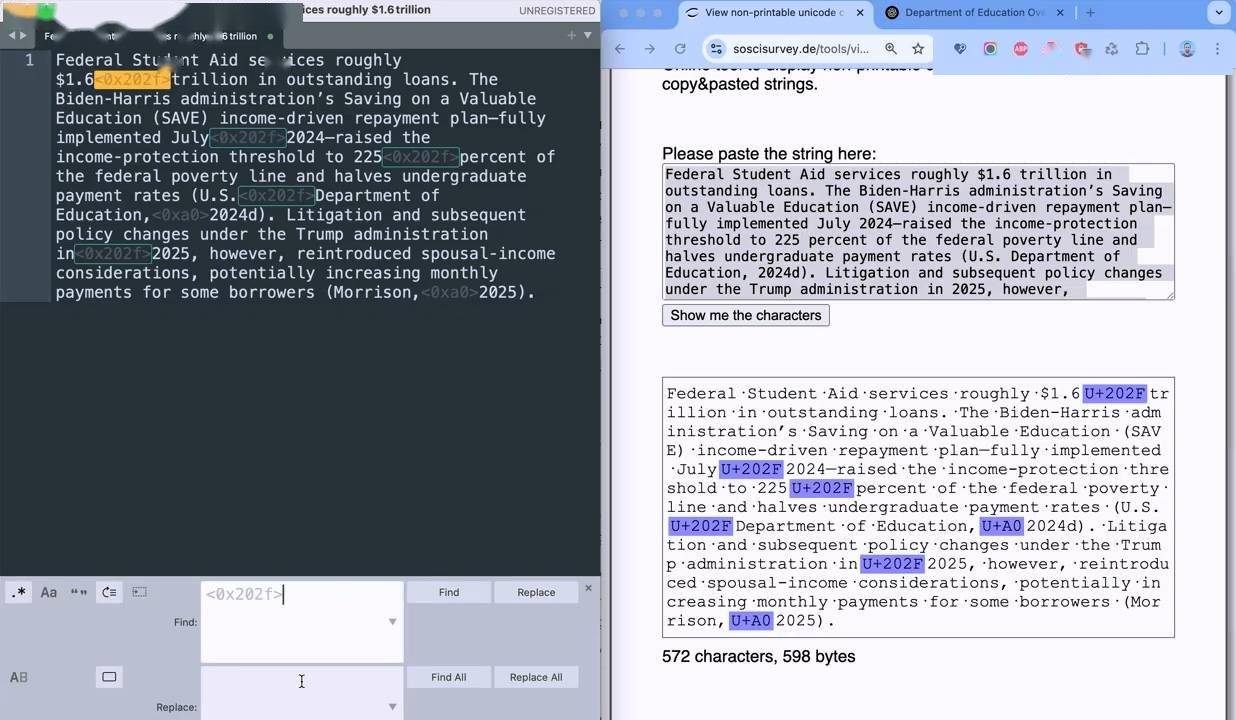Screen dimensions: 1236x720
Task: Toggle whole word matching option
Action: point(78,592)
